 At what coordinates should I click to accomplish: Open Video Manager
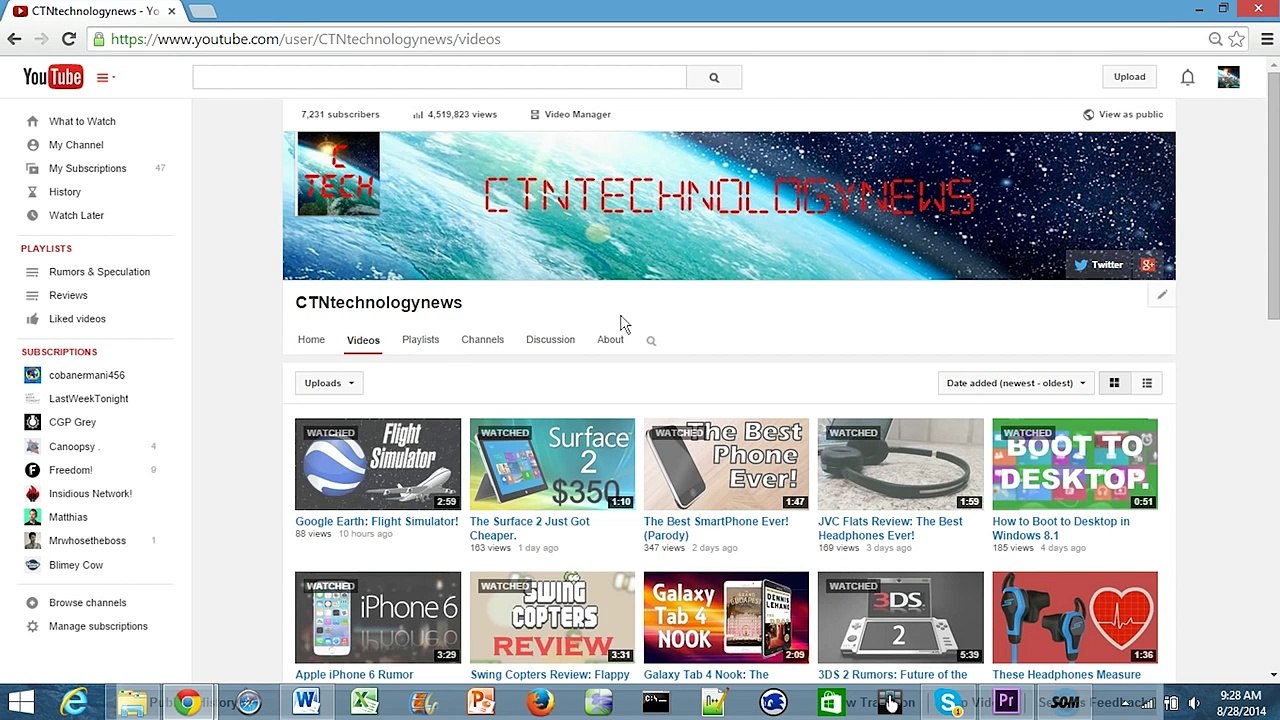pyautogui.click(x=570, y=114)
